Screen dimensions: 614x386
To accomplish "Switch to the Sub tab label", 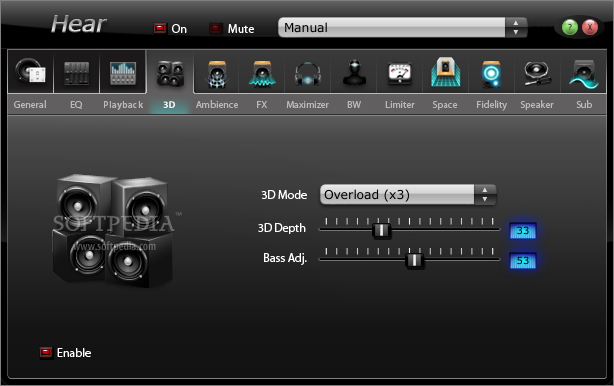I will pos(584,105).
